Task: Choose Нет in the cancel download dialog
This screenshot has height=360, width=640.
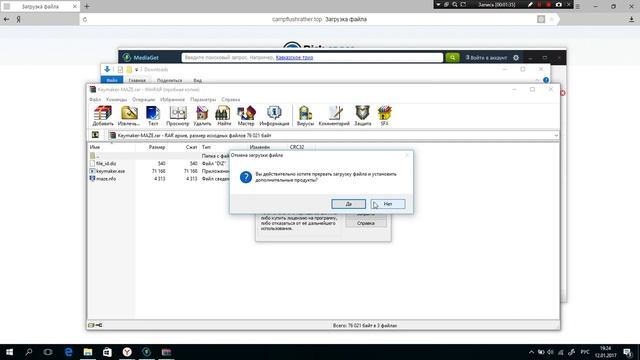Action: click(x=388, y=204)
